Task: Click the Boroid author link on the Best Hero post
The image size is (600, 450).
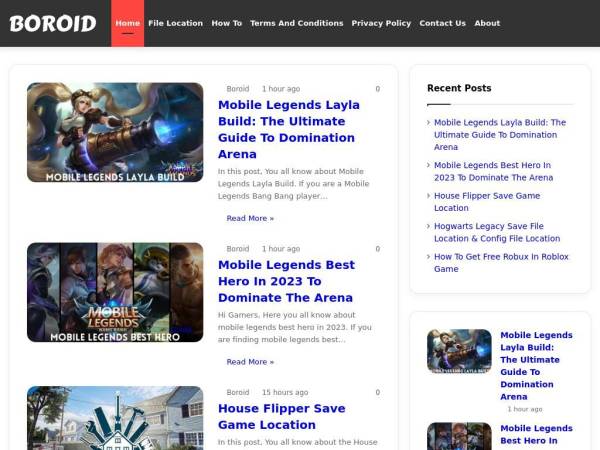Action: (238, 249)
